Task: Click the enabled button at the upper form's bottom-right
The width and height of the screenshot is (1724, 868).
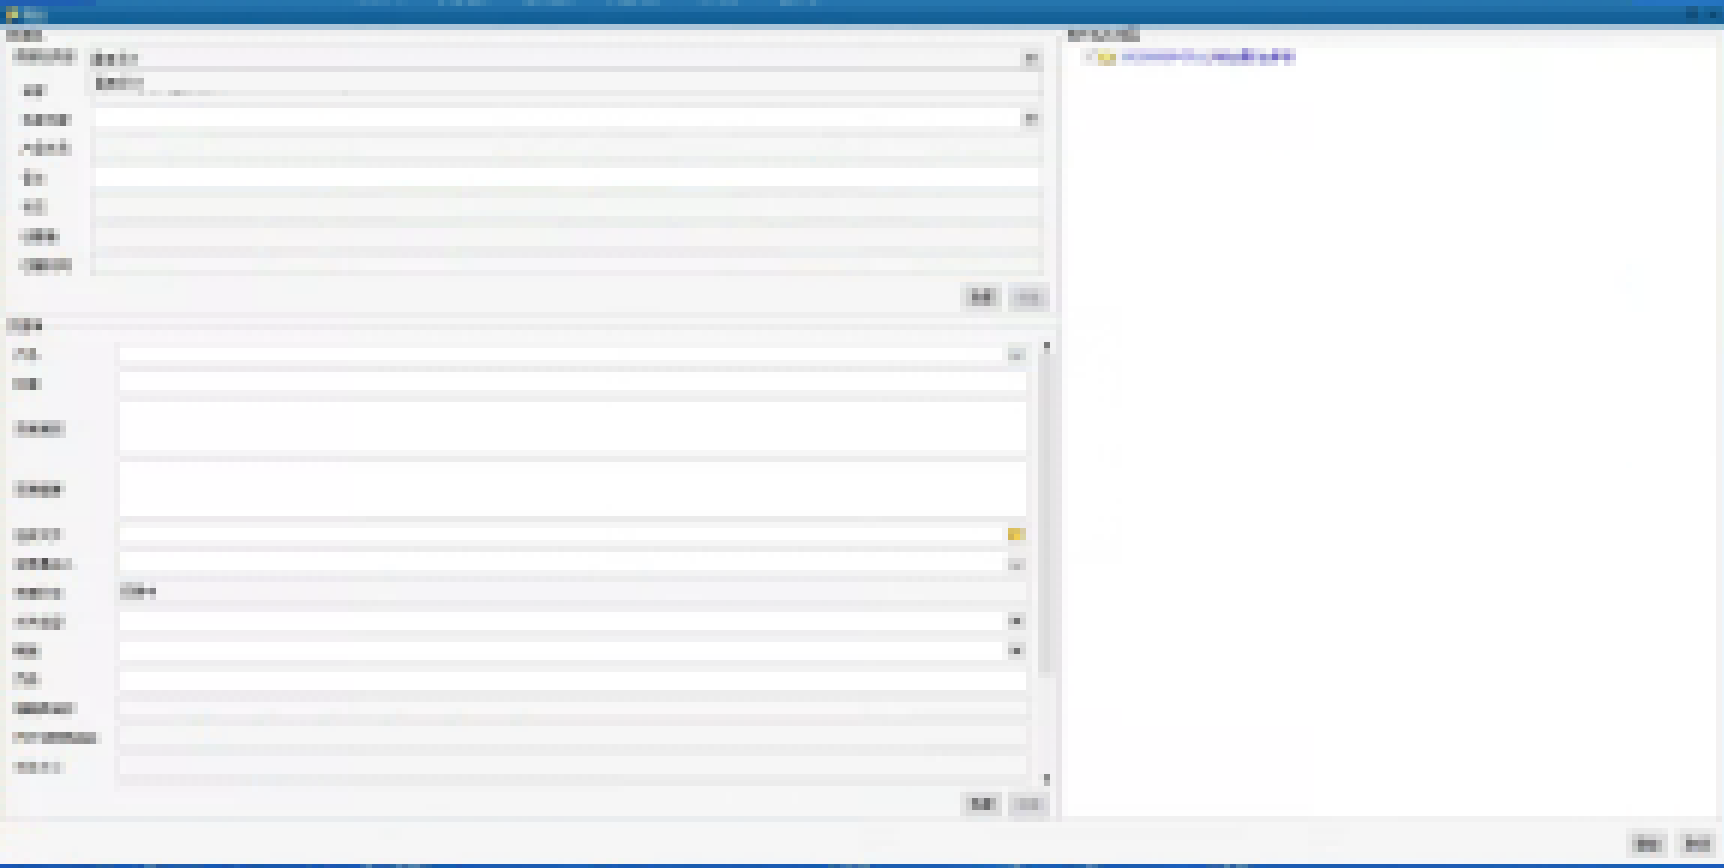Action: coord(981,296)
